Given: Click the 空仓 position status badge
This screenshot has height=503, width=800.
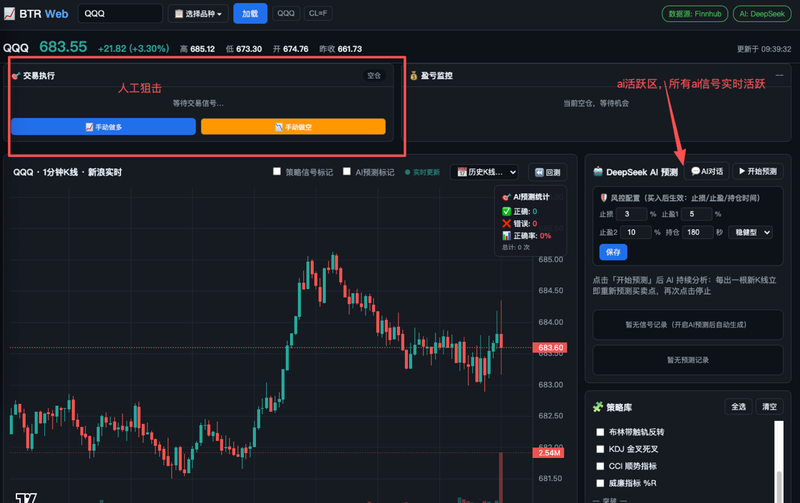Looking at the screenshot, I should [x=374, y=76].
